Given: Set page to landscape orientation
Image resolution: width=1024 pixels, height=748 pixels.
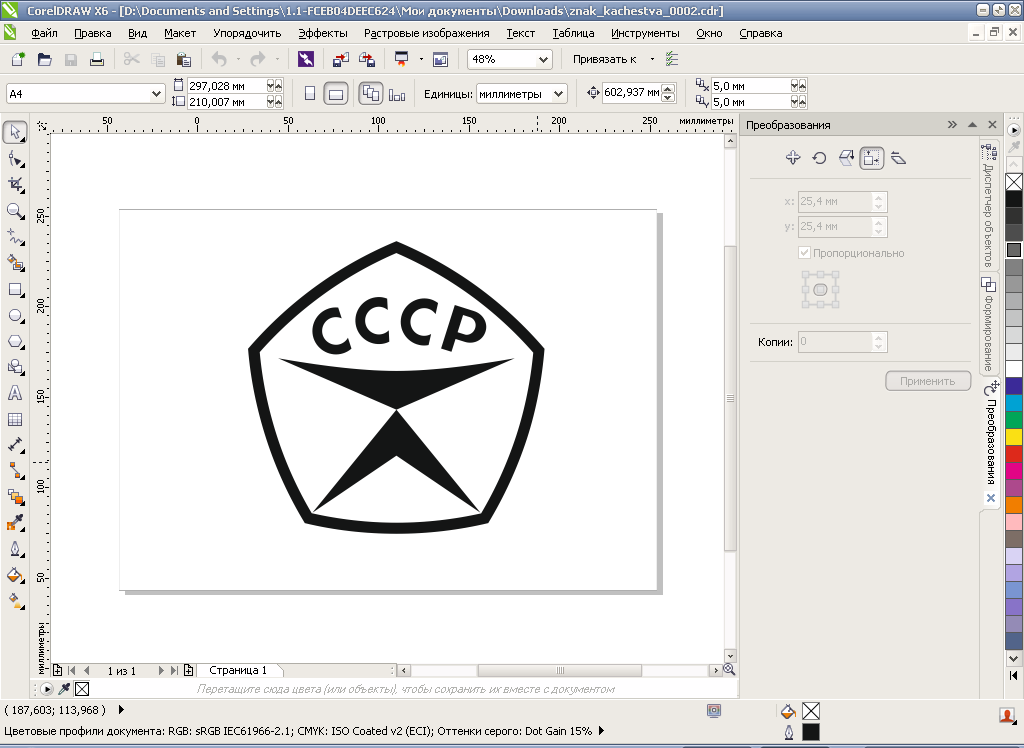Looking at the screenshot, I should 336,93.
